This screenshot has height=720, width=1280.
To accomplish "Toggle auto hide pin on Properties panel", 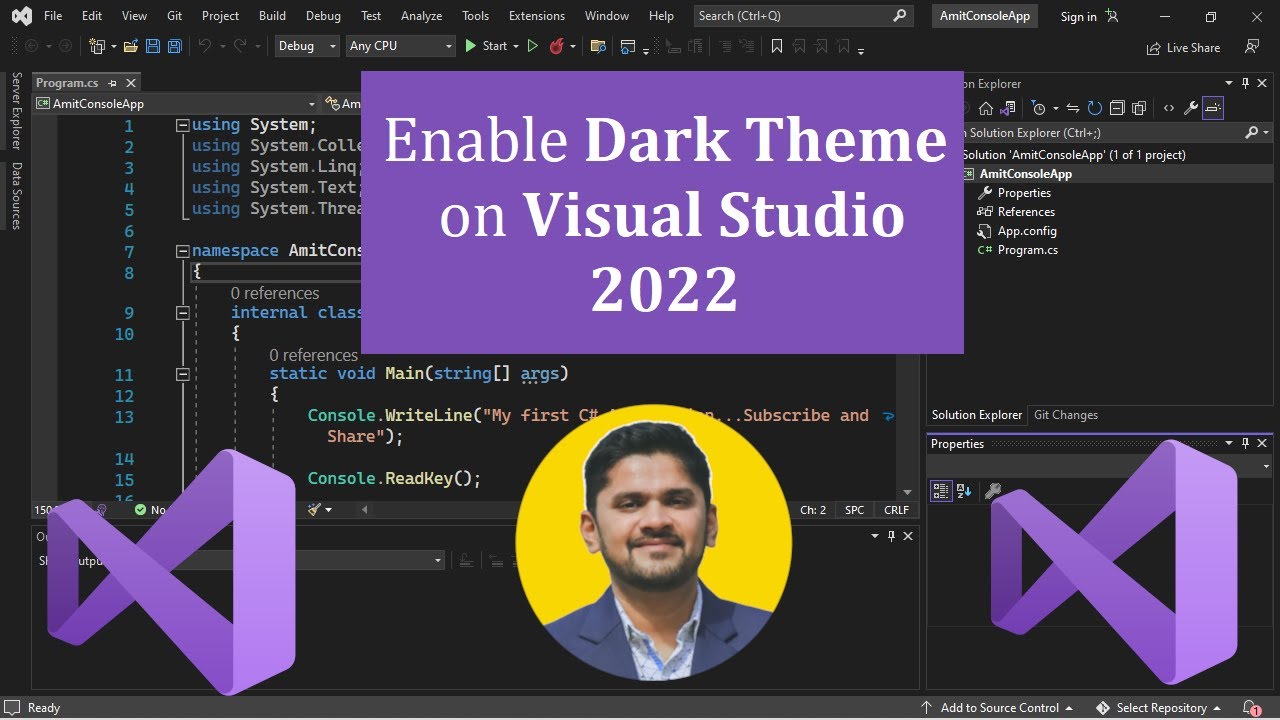I will click(1245, 443).
